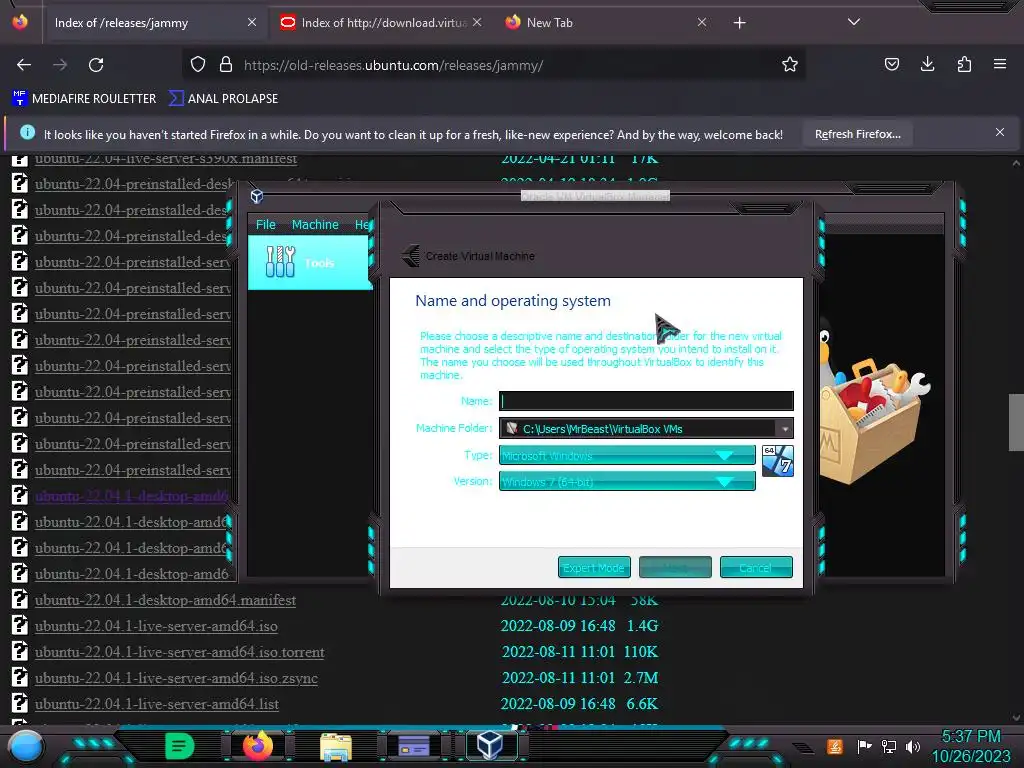Open the green notes app on taskbar

click(179, 746)
